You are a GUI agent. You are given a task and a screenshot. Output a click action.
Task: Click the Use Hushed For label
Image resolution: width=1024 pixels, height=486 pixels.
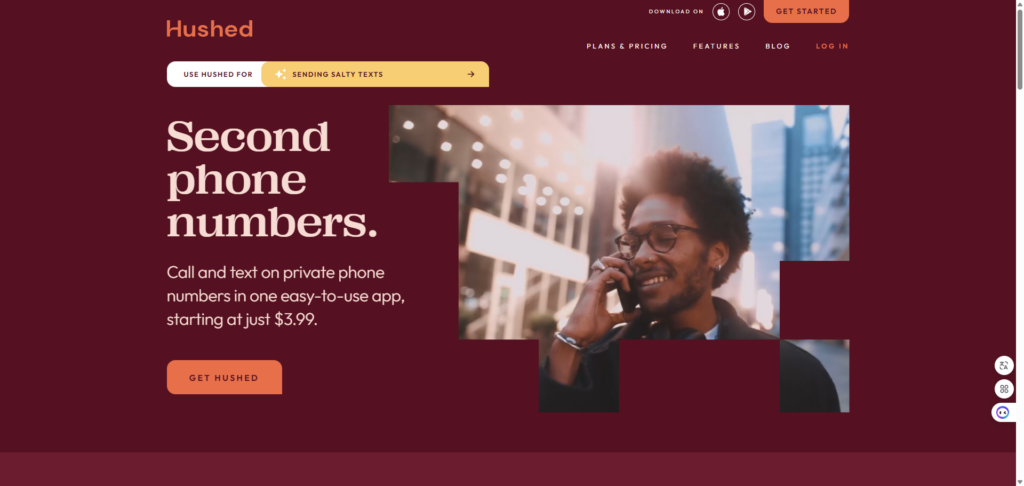(x=217, y=74)
